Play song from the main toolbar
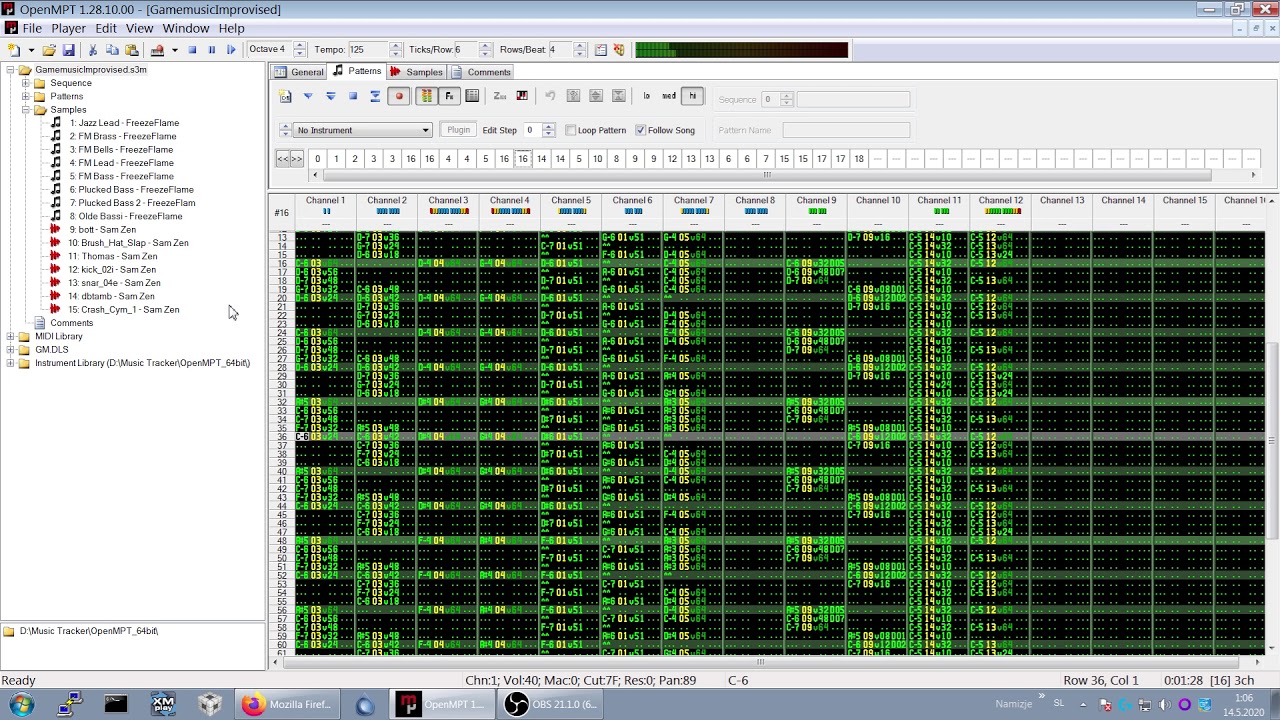 [x=231, y=50]
